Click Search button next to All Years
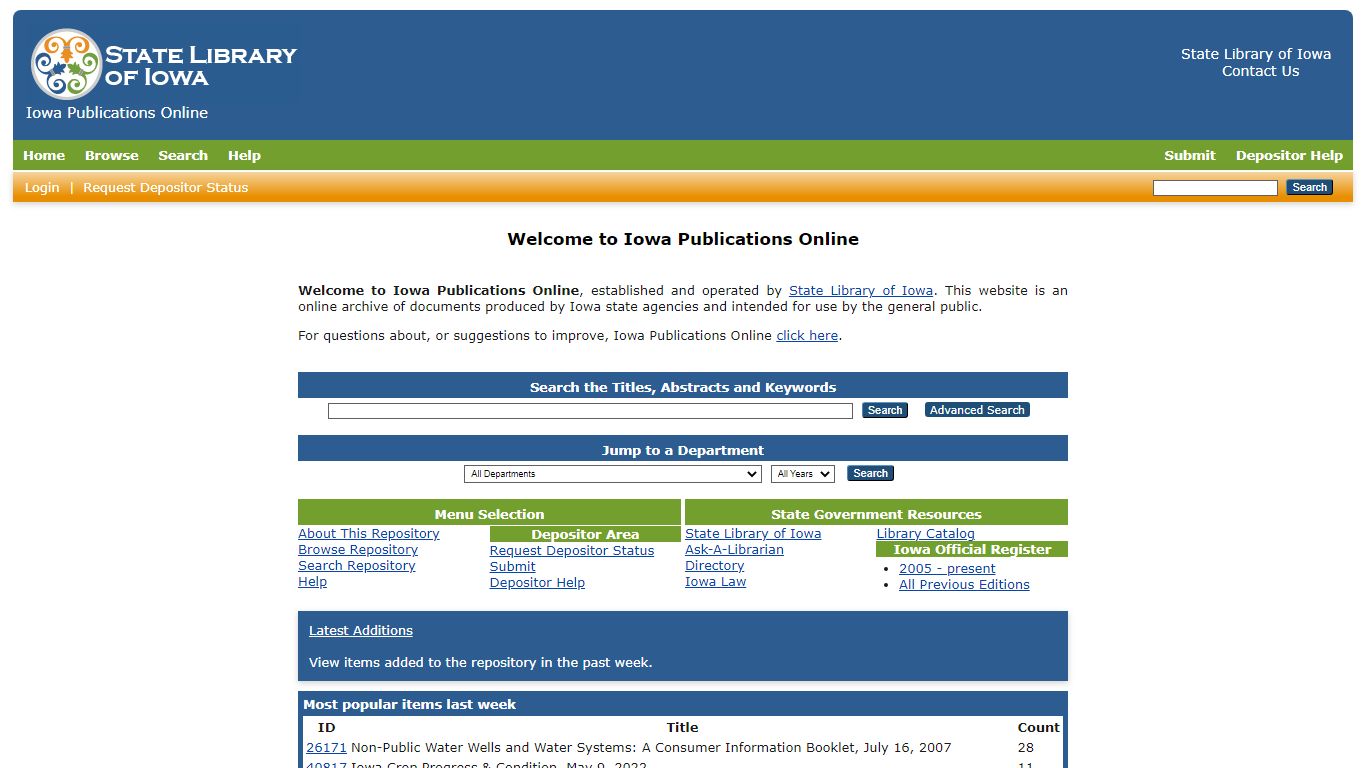 coord(870,473)
